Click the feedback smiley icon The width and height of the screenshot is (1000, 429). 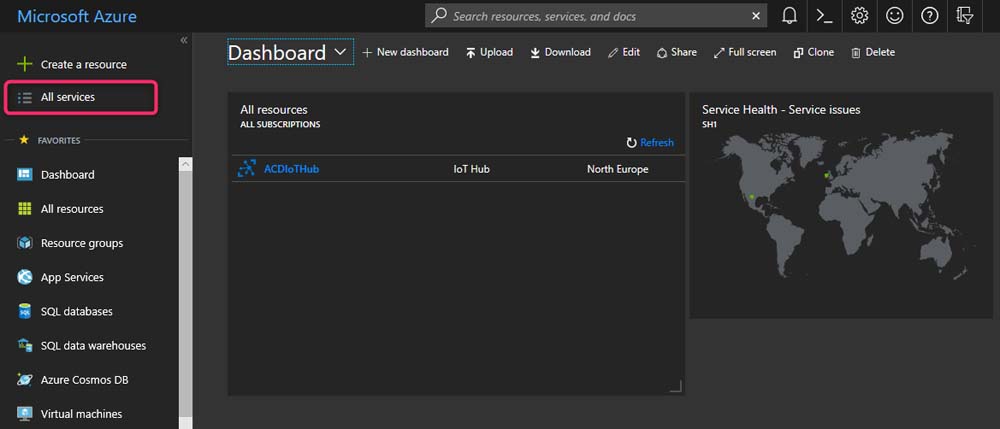(894, 16)
